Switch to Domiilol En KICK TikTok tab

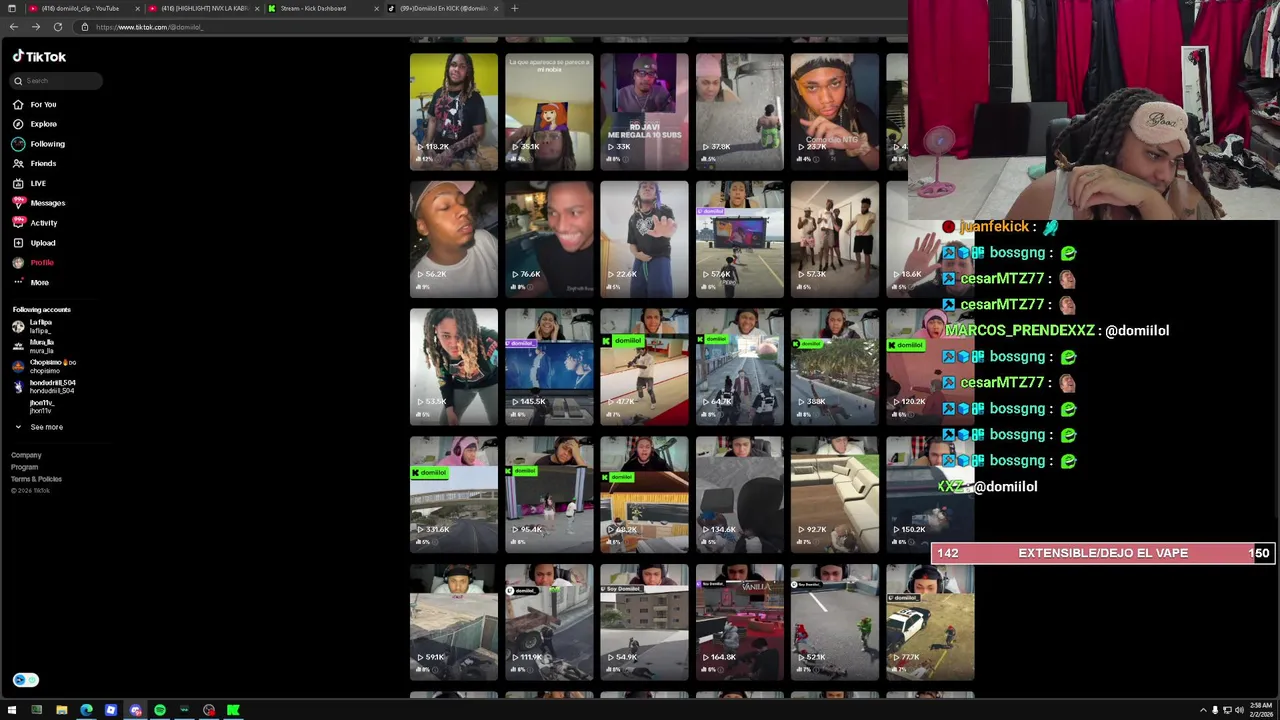[443, 8]
